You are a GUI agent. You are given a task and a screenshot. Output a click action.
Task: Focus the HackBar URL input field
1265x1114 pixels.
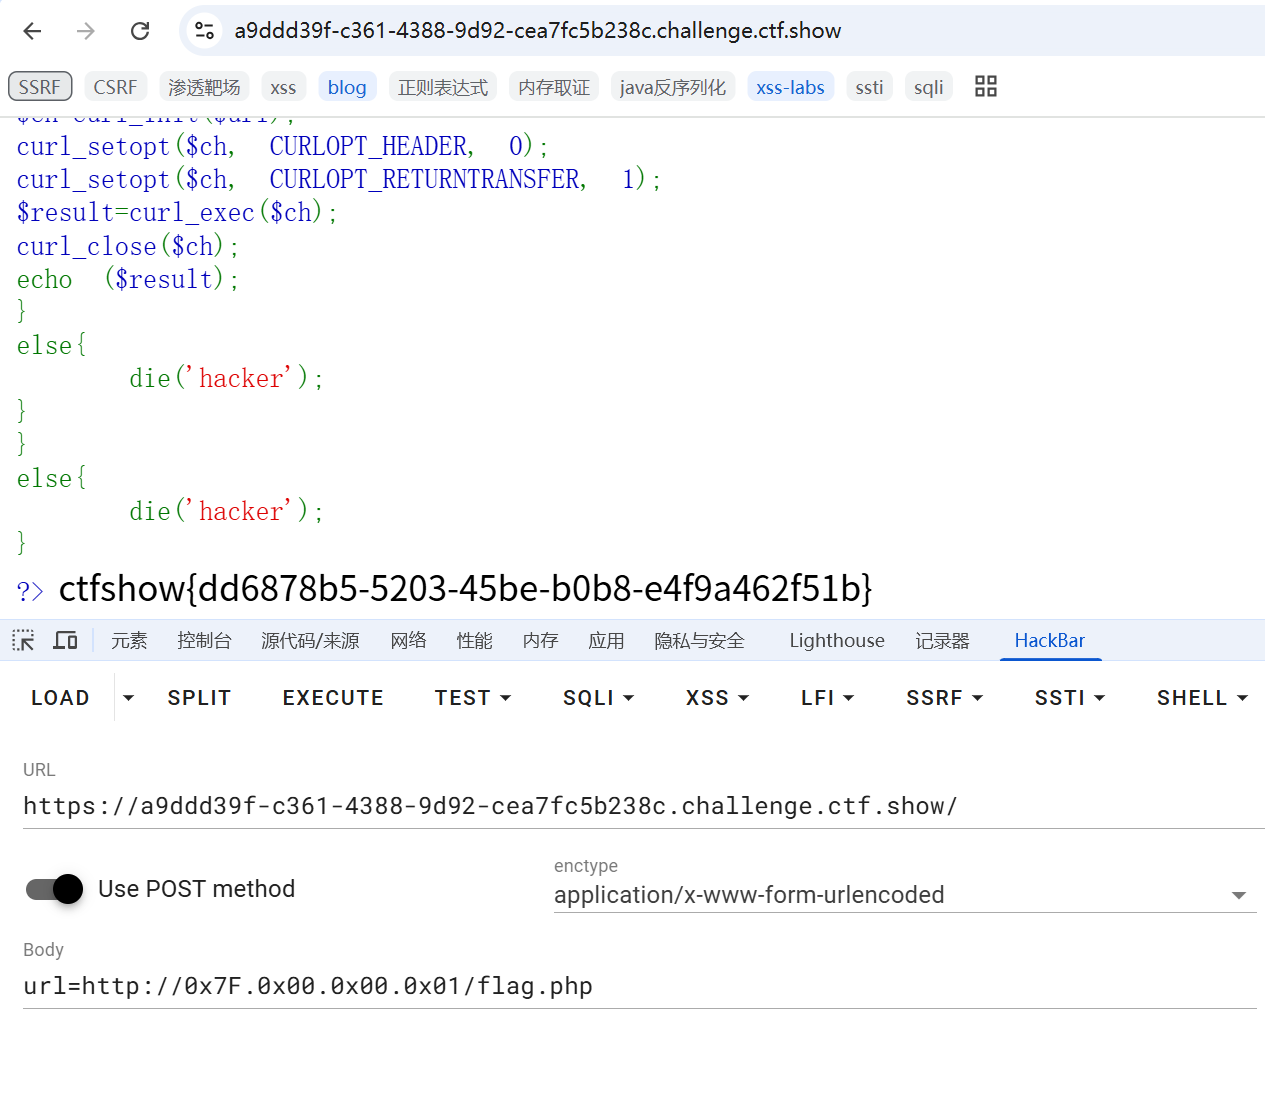click(644, 806)
